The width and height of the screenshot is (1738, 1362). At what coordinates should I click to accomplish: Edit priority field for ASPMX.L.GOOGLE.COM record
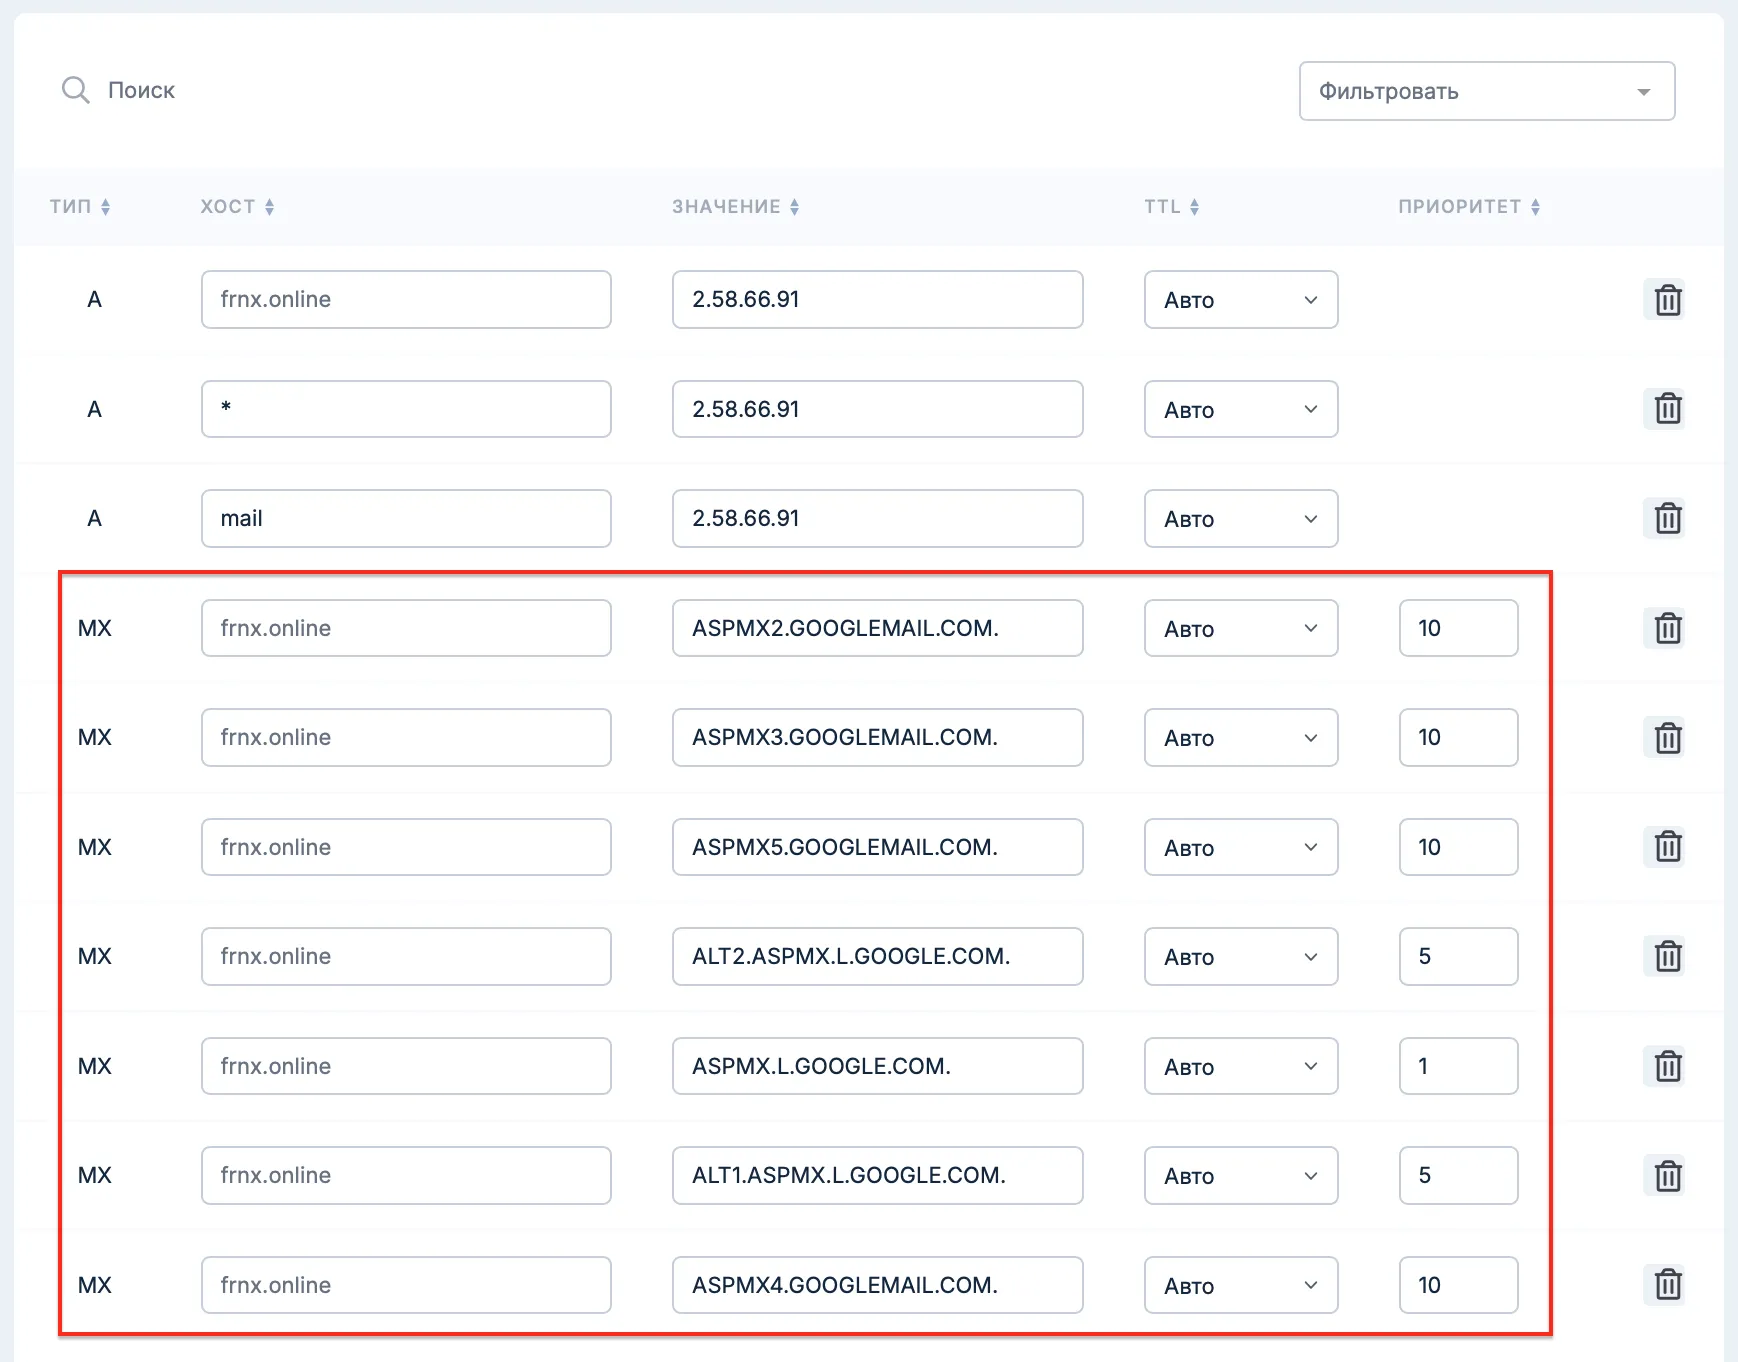[1457, 1066]
